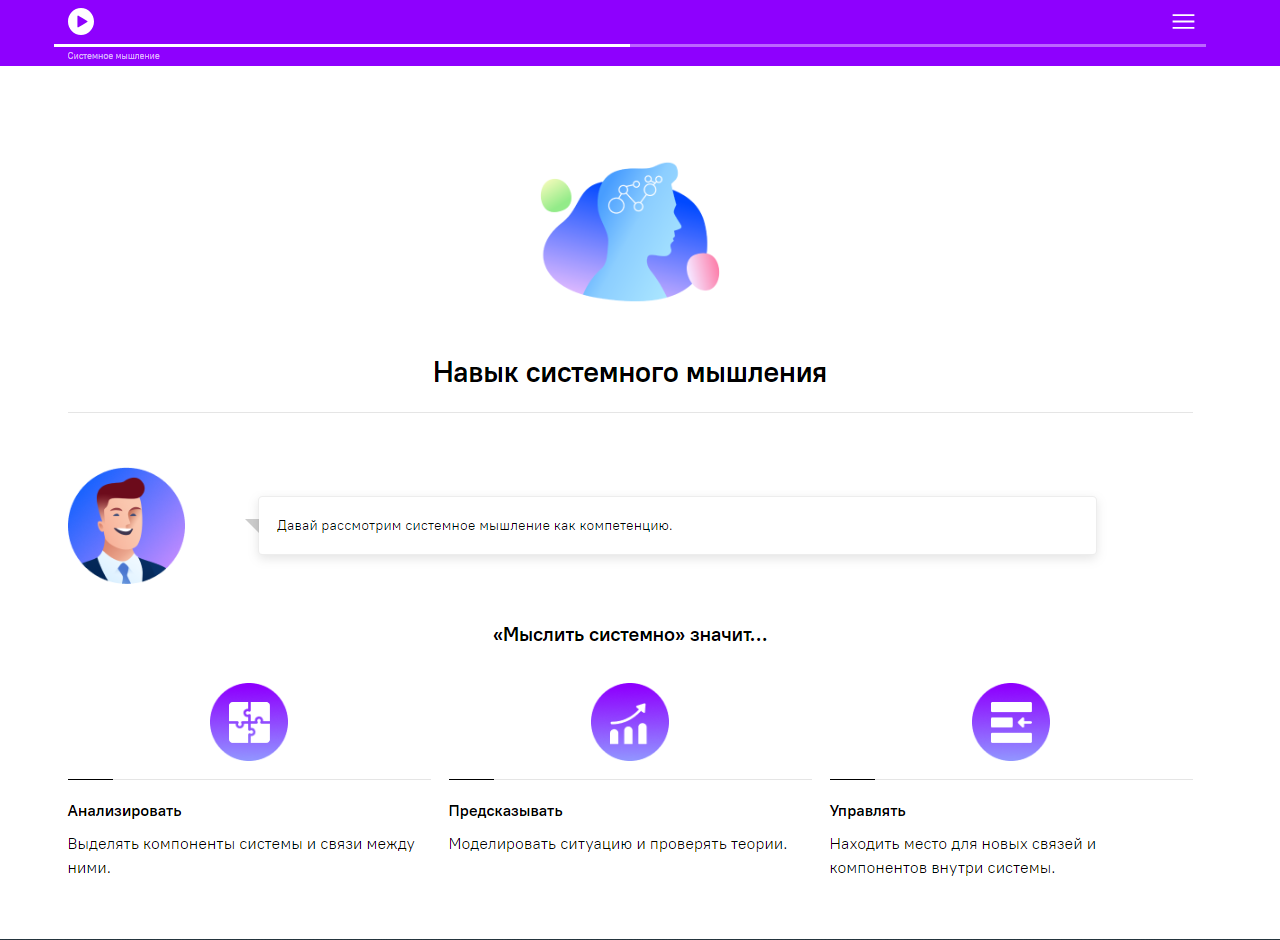Image resolution: width=1280 pixels, height=940 pixels.
Task: Click the unfilled part of course progress bar
Action: pos(916,45)
